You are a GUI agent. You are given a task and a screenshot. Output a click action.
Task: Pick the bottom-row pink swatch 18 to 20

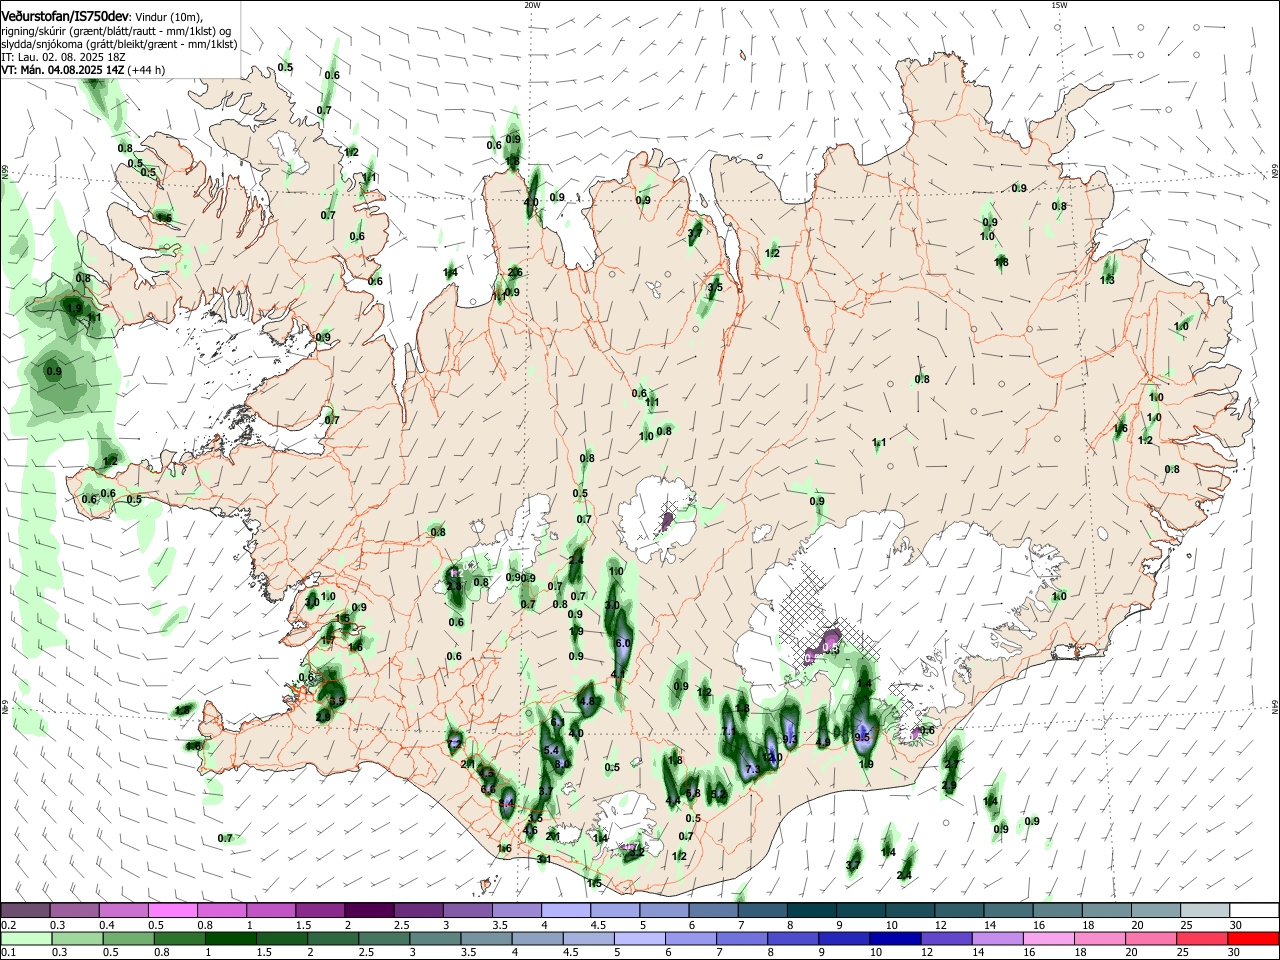[x=1099, y=938]
